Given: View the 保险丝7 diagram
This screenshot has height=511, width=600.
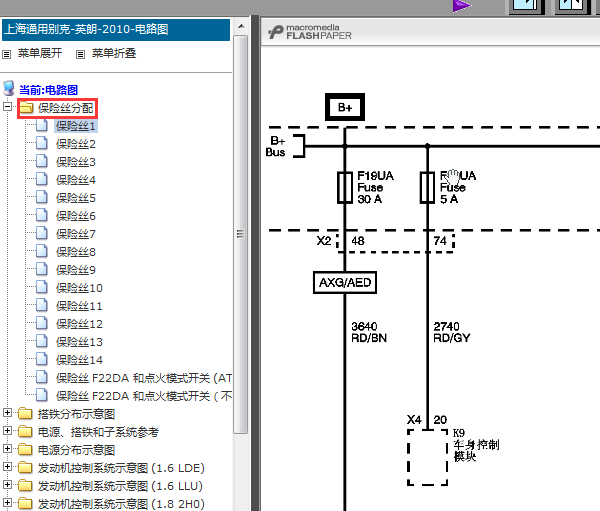Looking at the screenshot, I should tap(76, 234).
